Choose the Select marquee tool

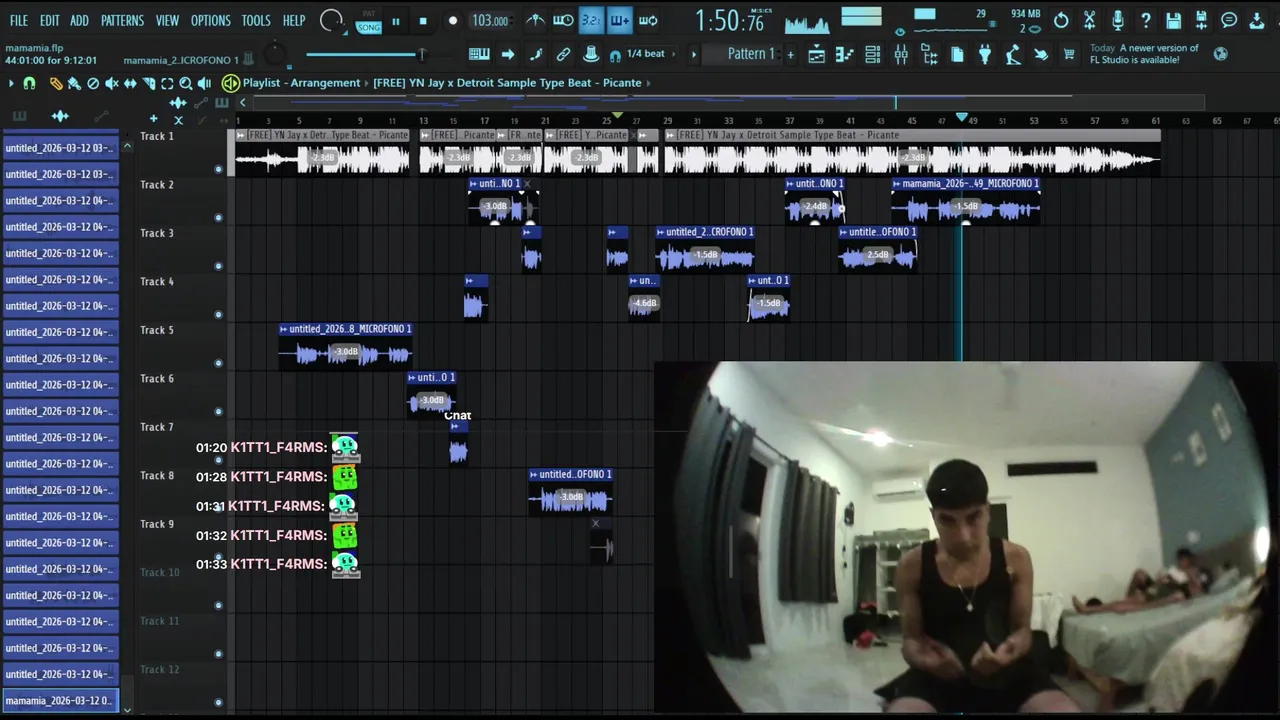click(167, 84)
